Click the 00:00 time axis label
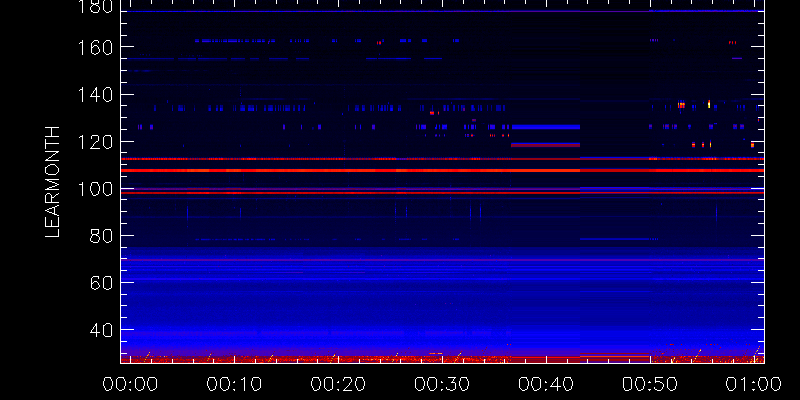Viewport: 800px width, 400px height. [130, 384]
